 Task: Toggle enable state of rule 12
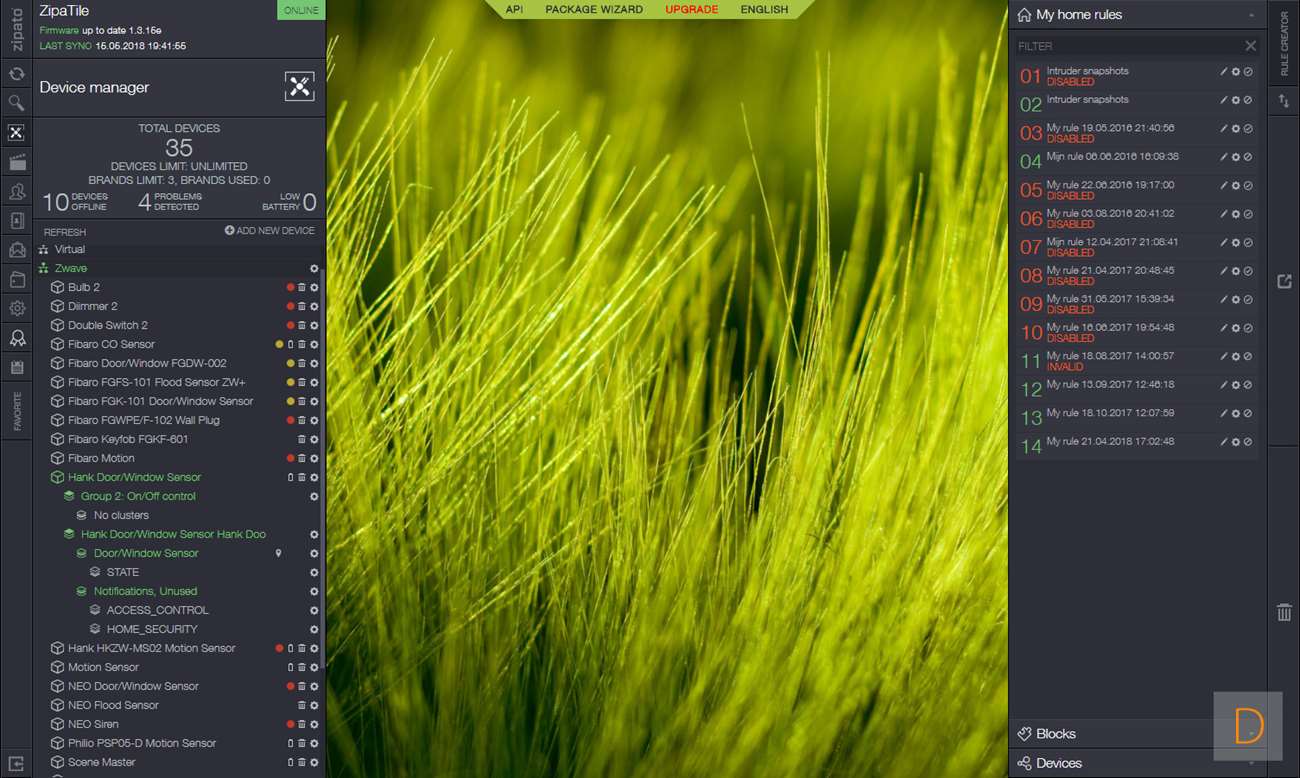tap(1248, 385)
